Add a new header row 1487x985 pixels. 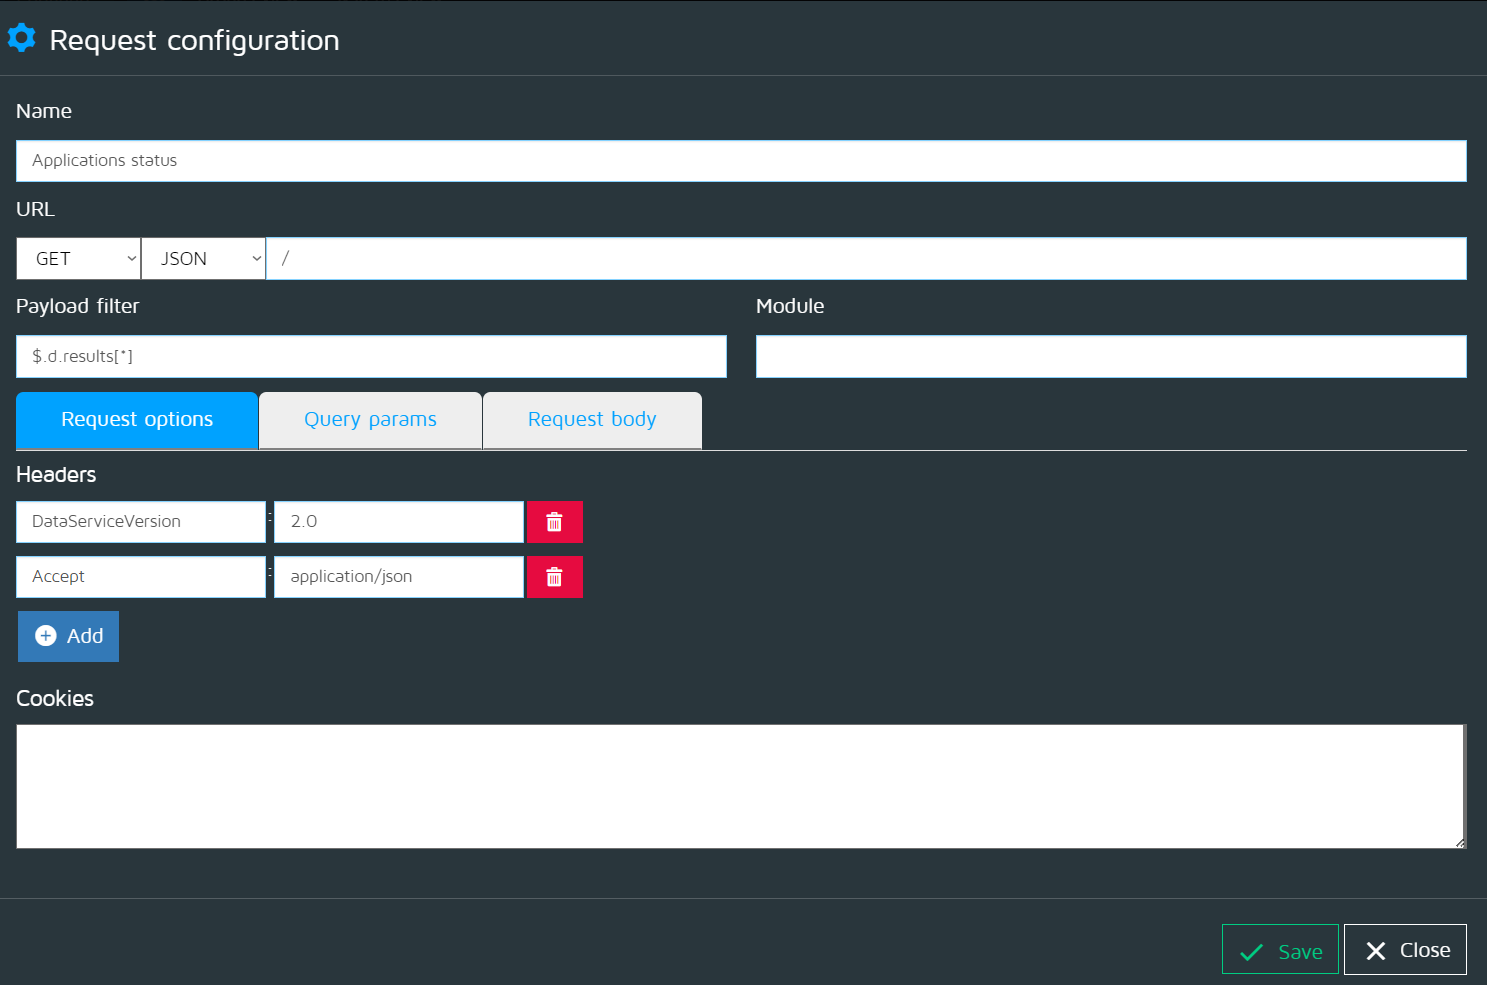point(68,636)
